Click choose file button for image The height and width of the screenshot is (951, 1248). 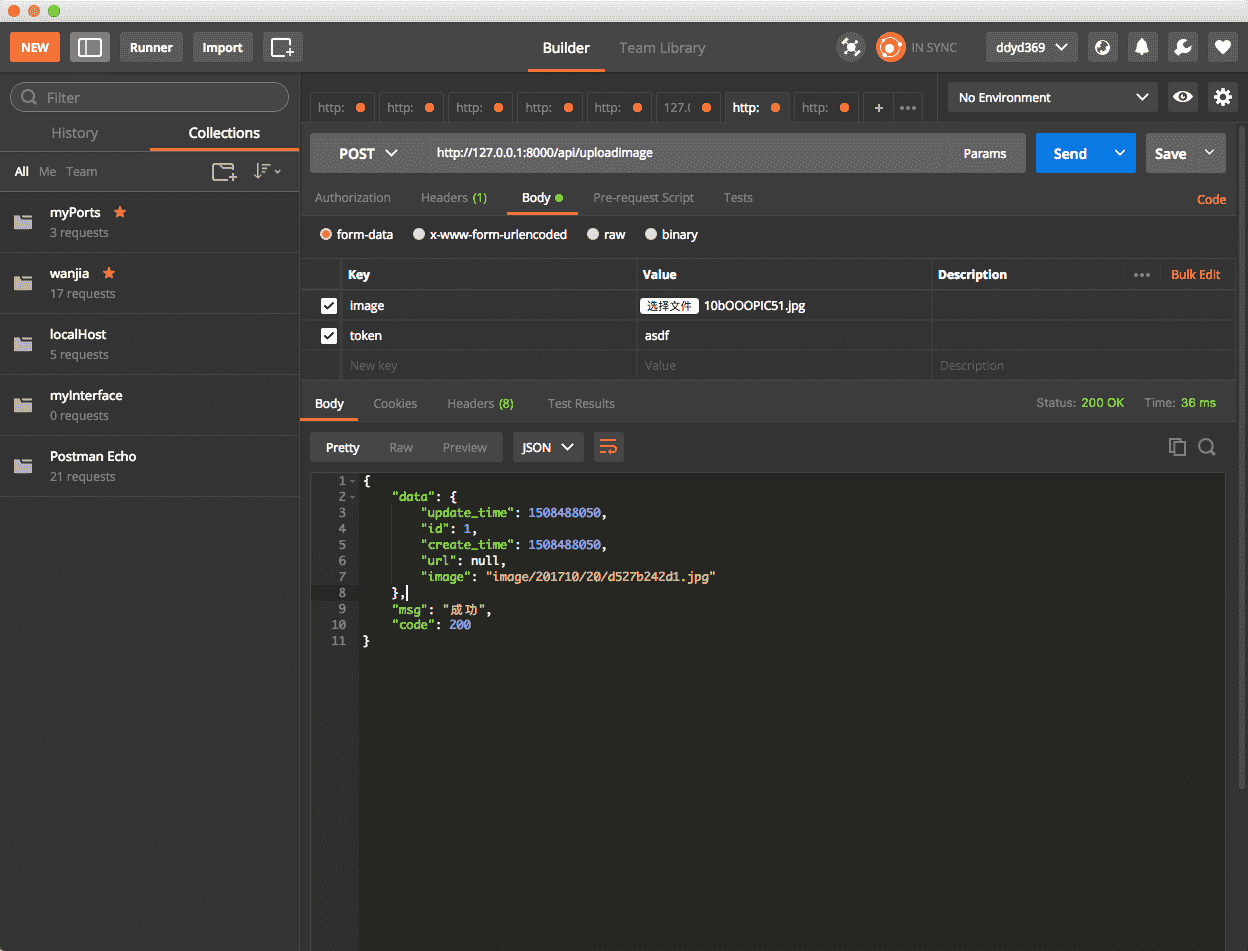point(669,306)
